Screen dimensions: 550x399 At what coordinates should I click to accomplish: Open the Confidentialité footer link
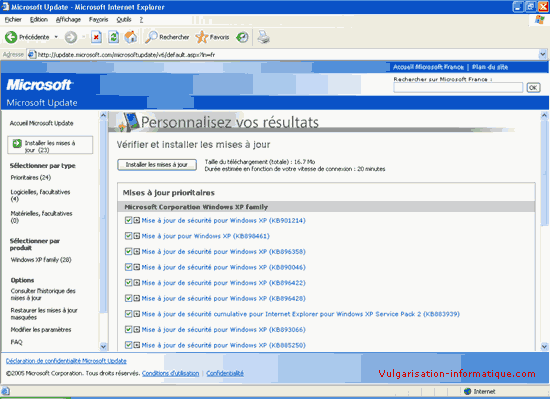tap(225, 373)
